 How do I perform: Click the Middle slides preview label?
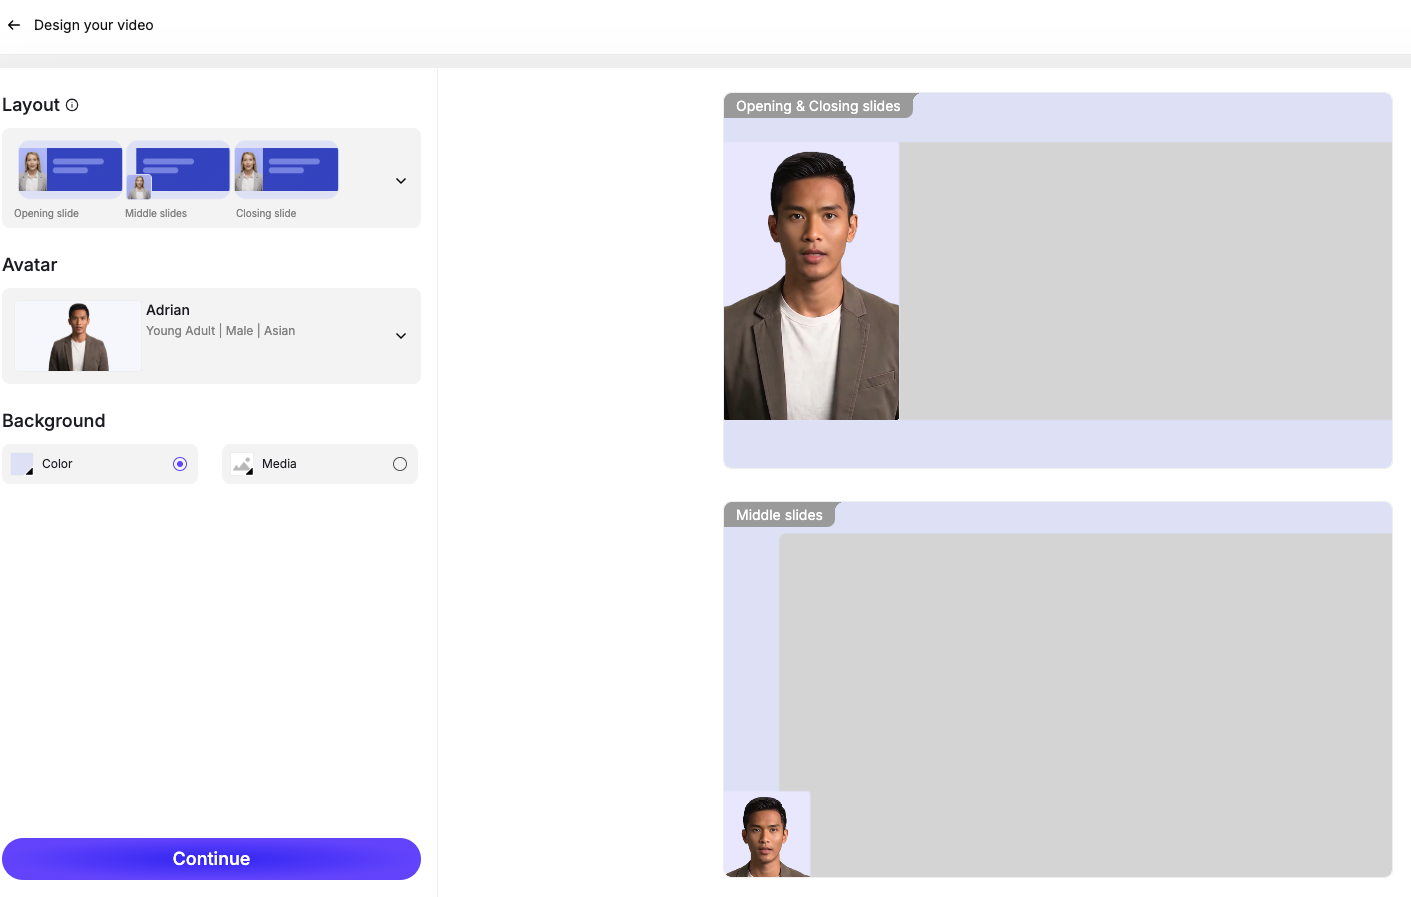779,515
